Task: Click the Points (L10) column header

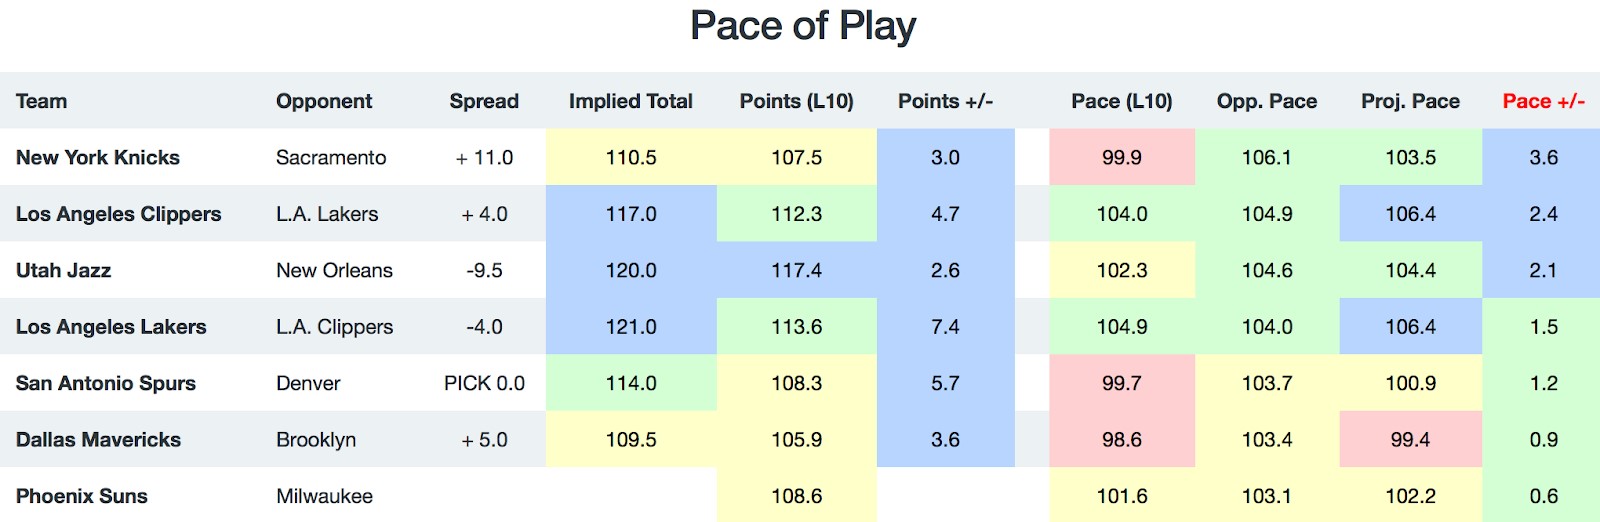Action: point(797,101)
